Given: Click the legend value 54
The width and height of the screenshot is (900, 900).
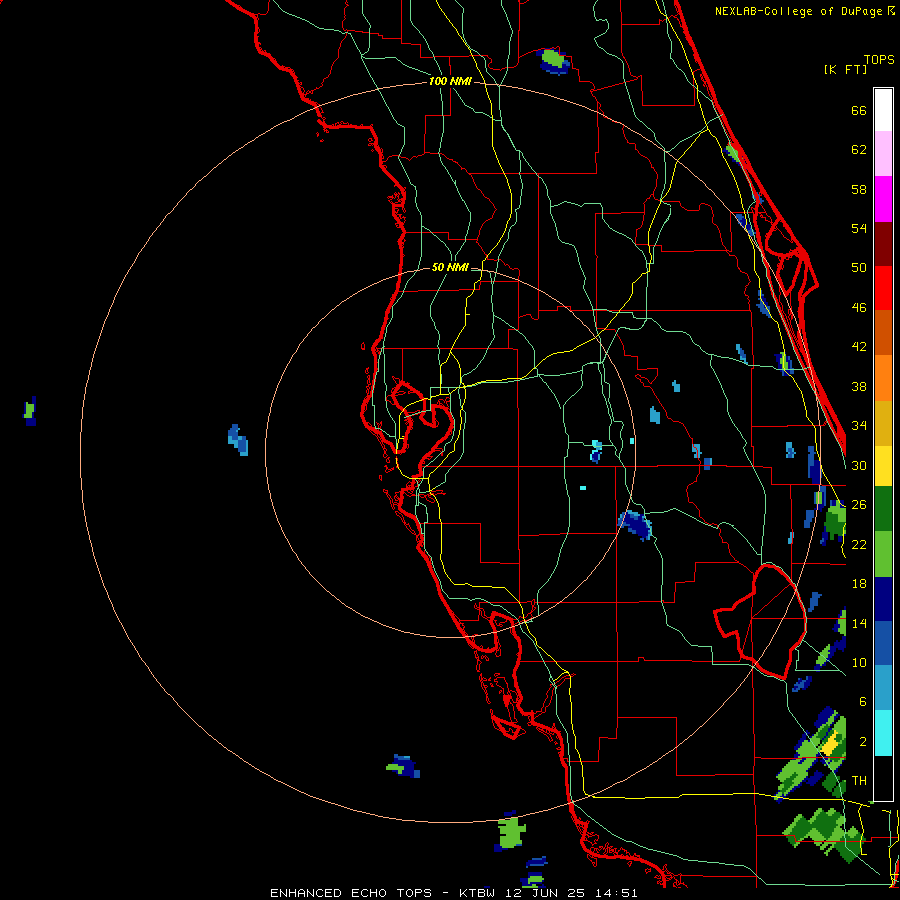Looking at the screenshot, I should (x=859, y=228).
